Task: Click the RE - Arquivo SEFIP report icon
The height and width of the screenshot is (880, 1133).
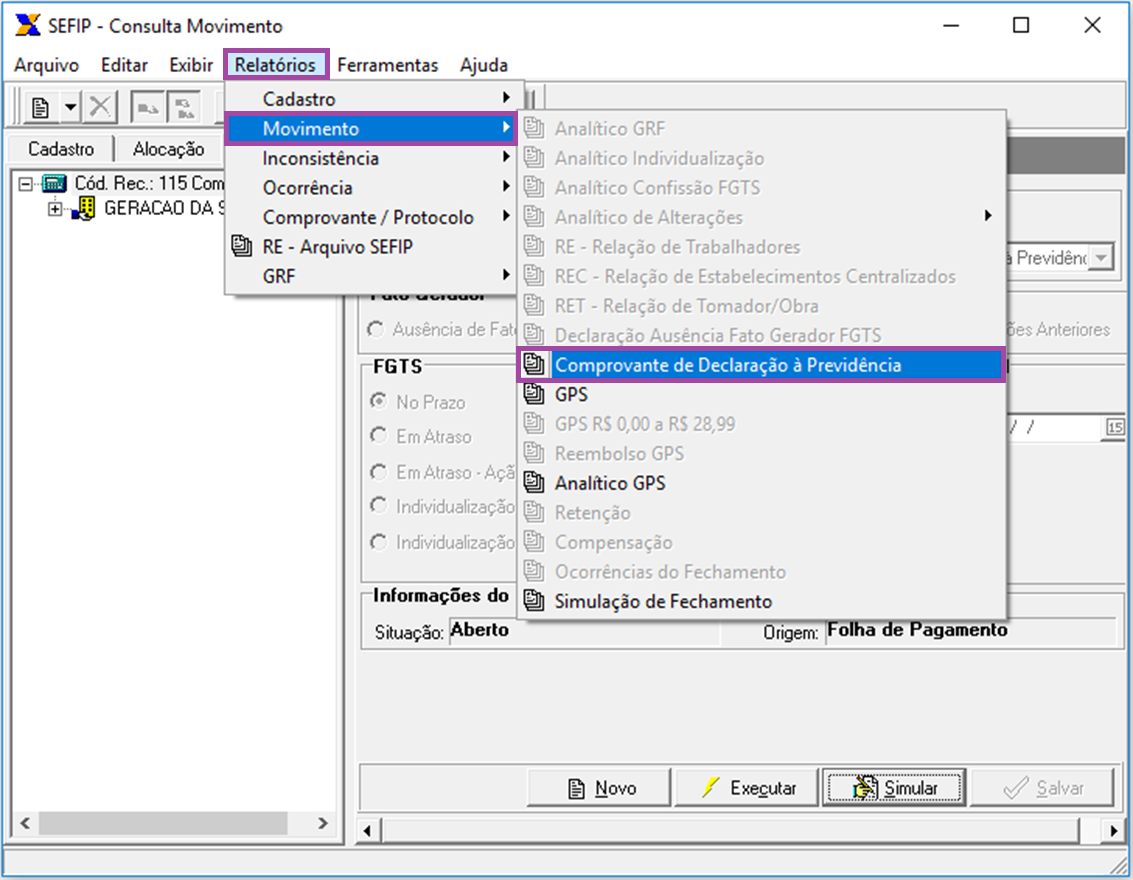Action: 241,246
